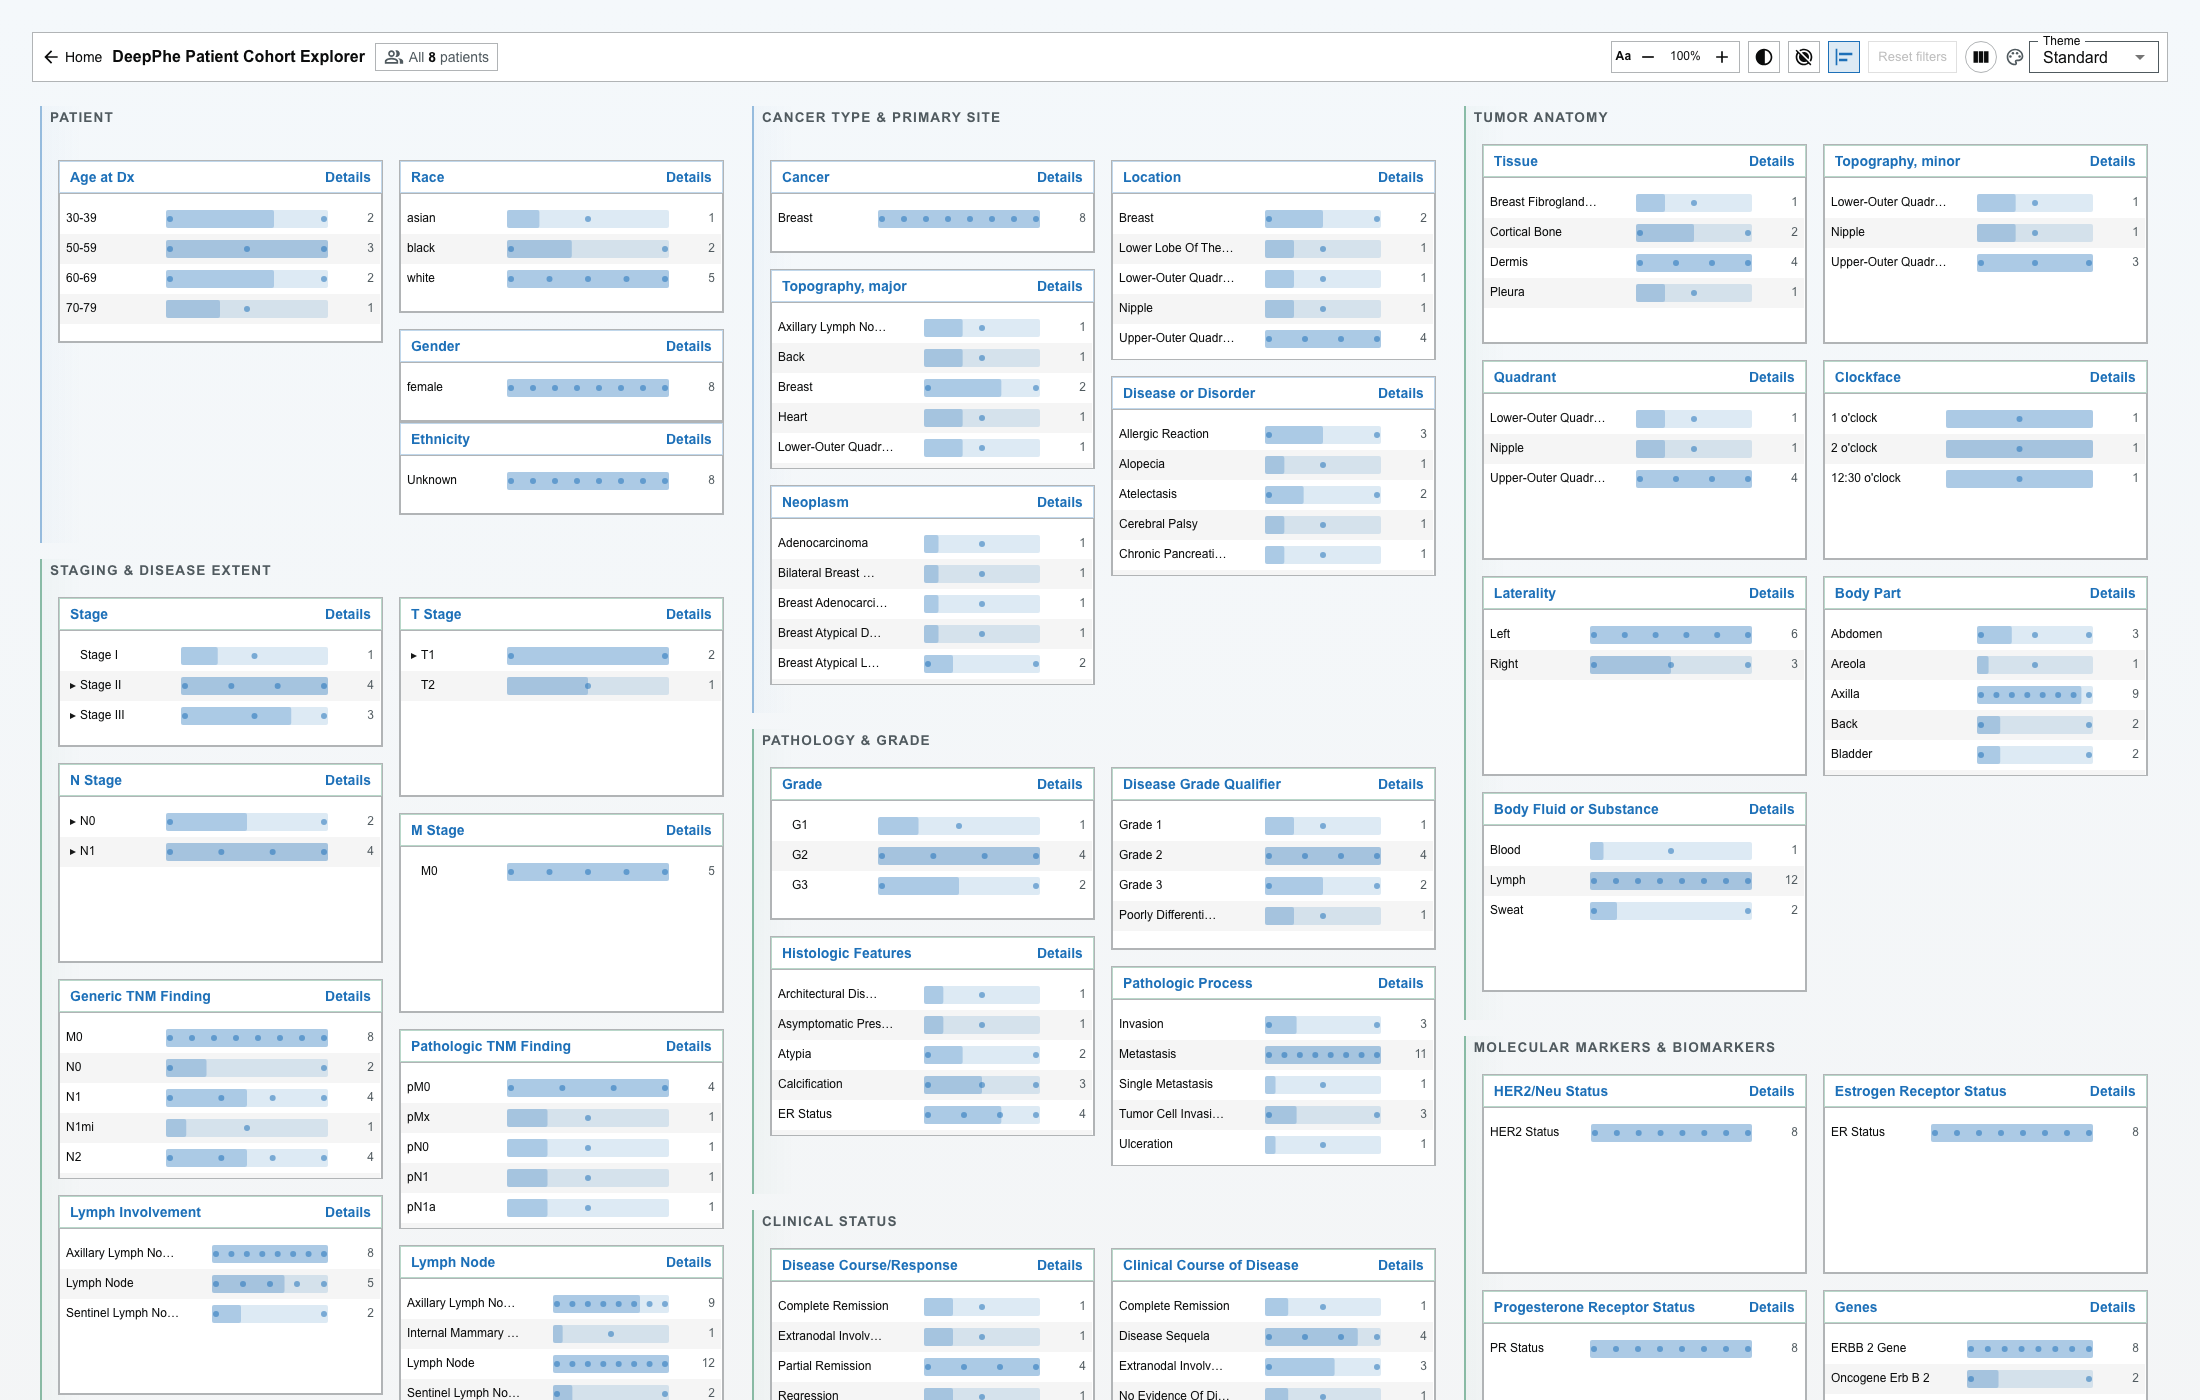Select the pN1a pathologic finding row
Image resolution: width=2200 pixels, height=1400 pixels.
(561, 1207)
